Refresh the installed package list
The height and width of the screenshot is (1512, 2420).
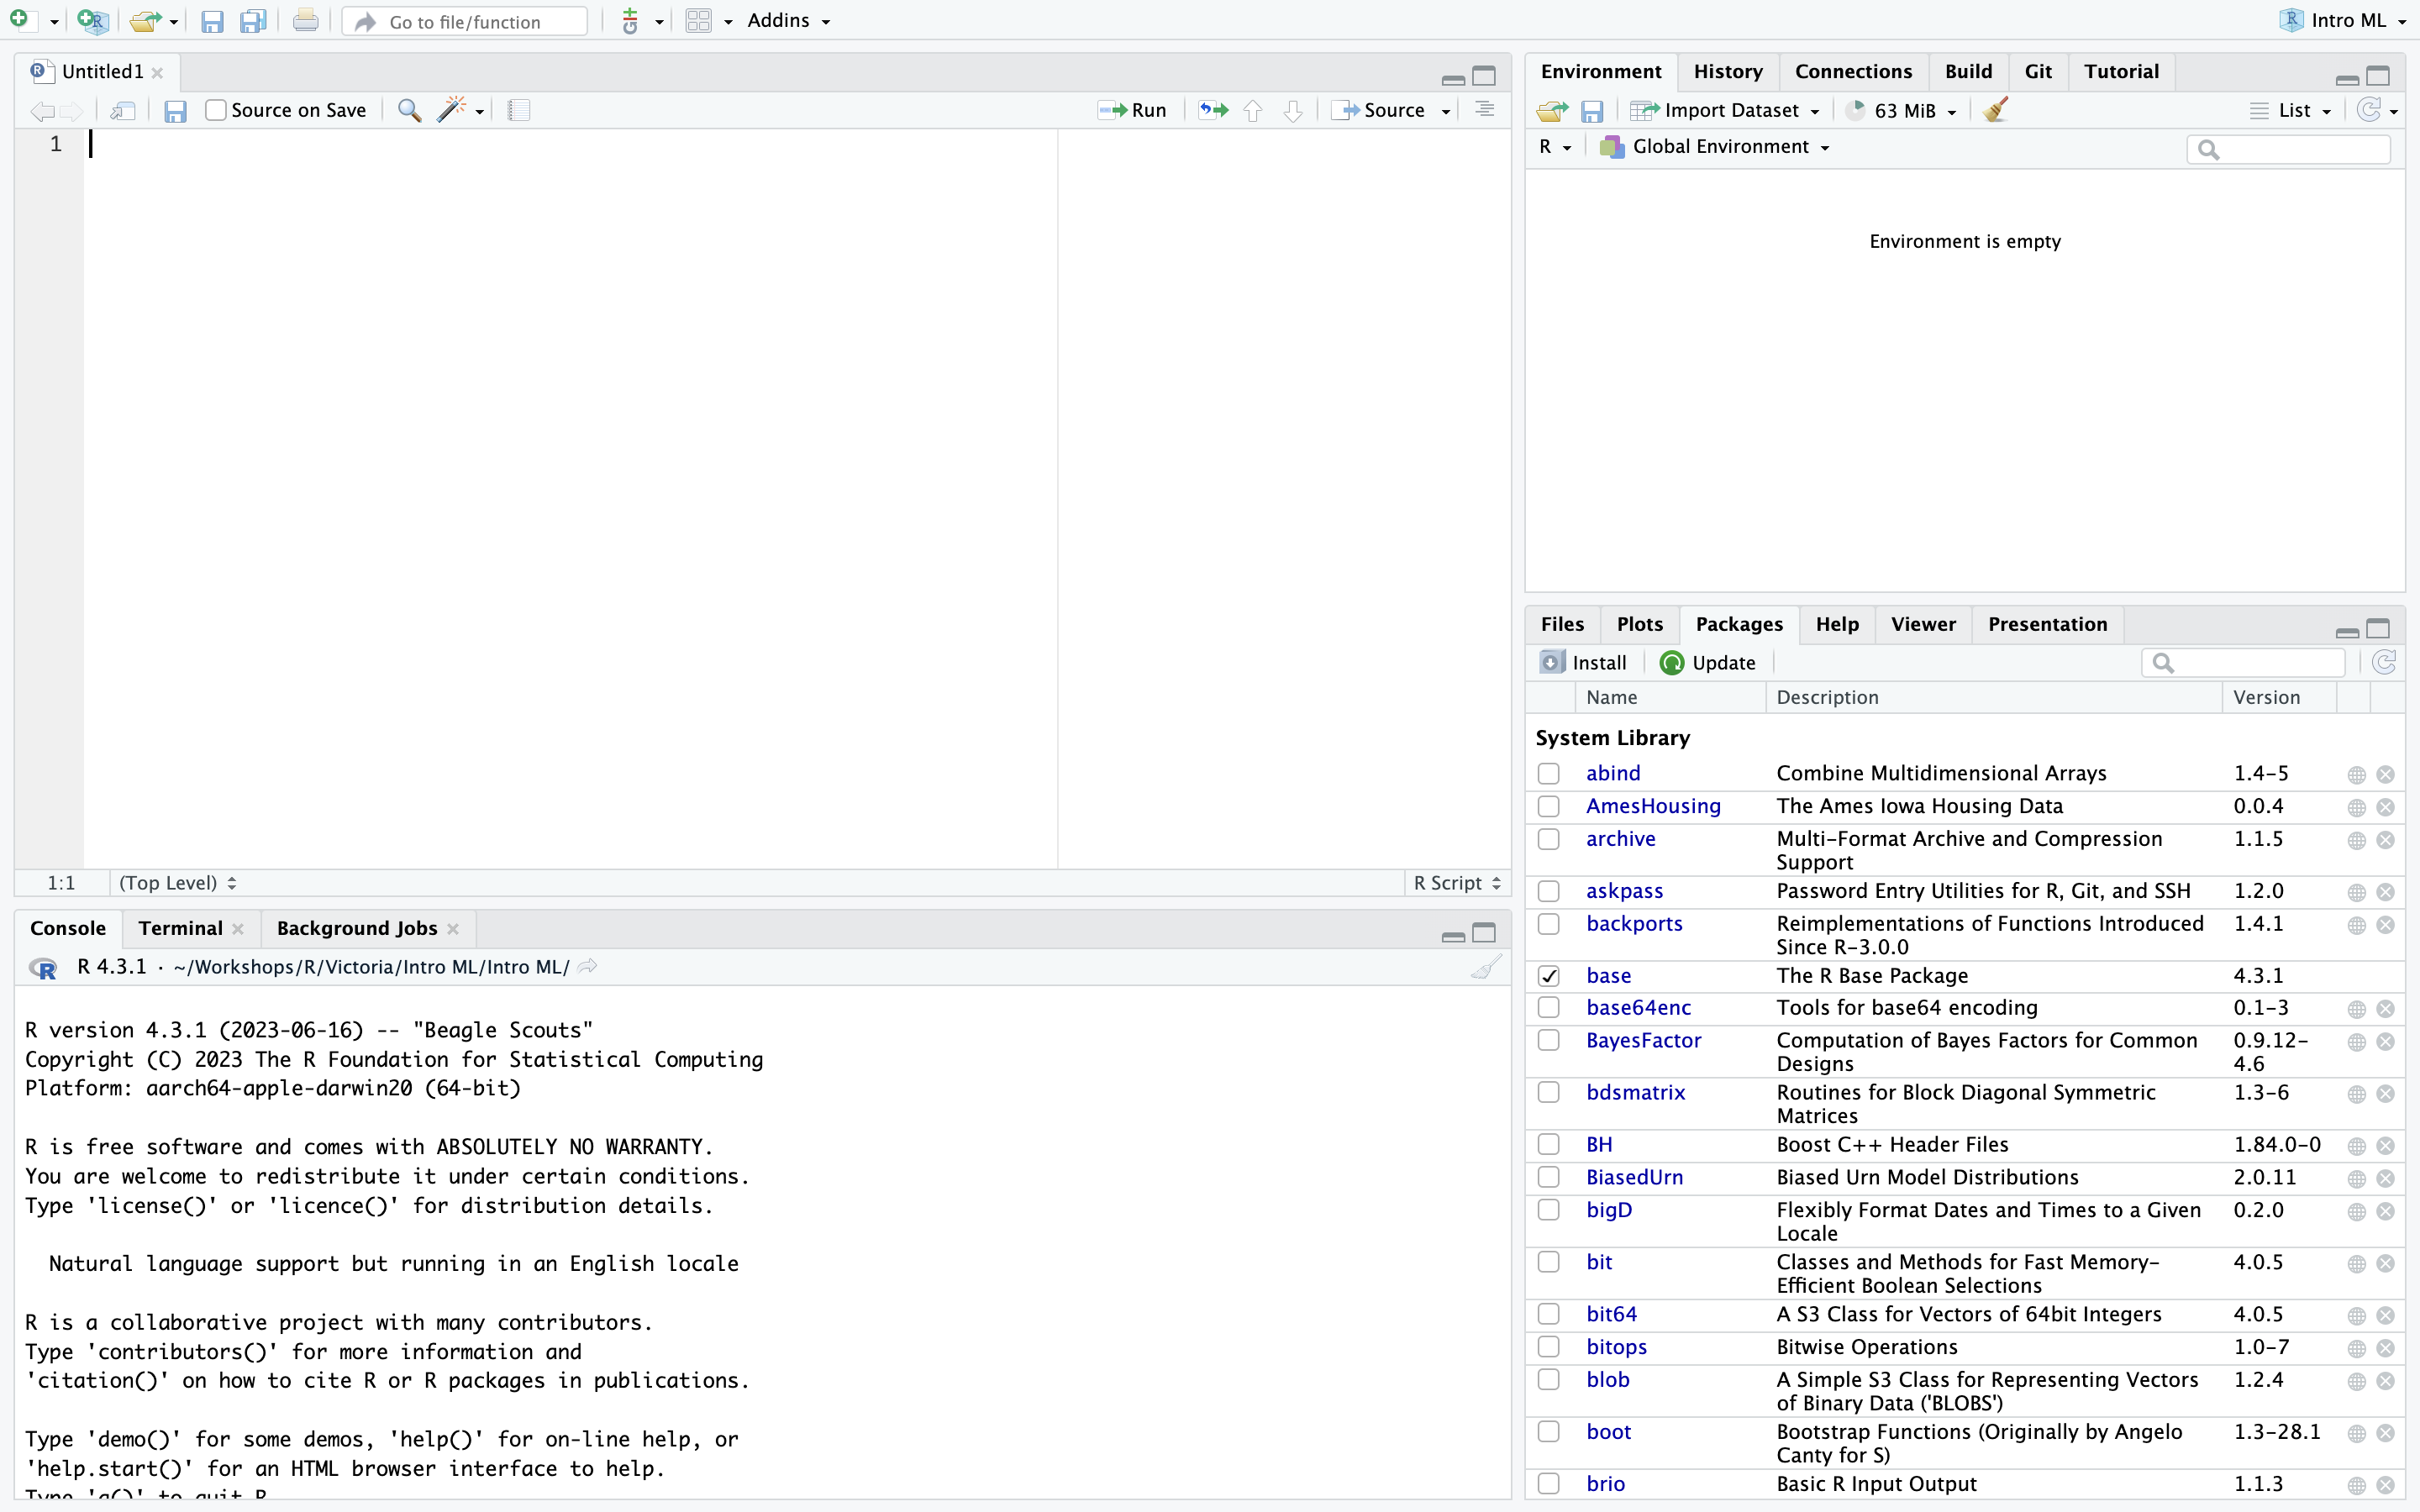point(2385,662)
